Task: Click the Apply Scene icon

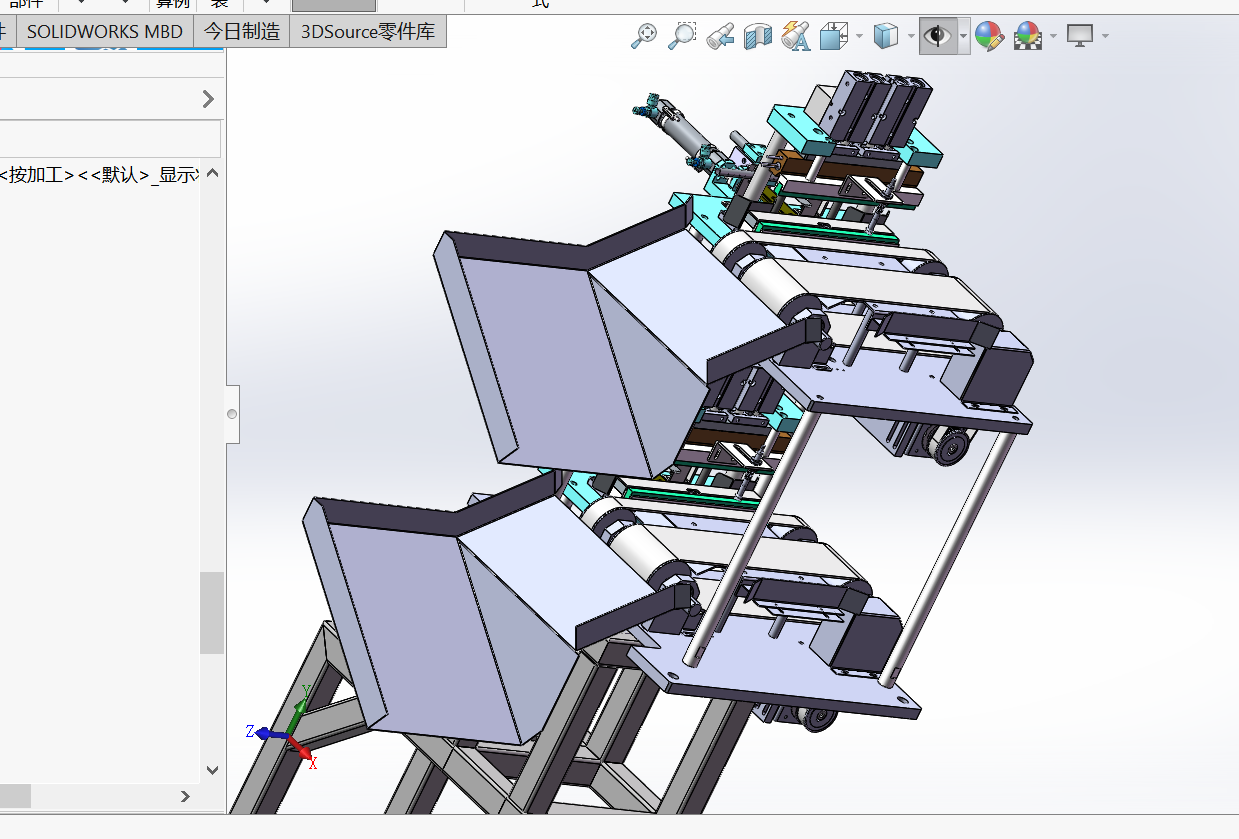Action: point(1027,37)
